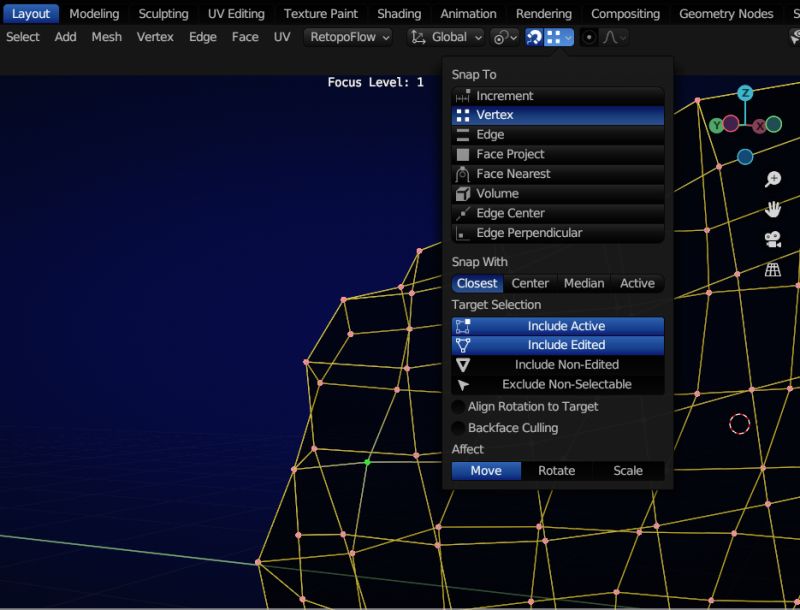Toggle Include Non-Edited target selection
Viewport: 800px width, 610px height.
pos(557,364)
